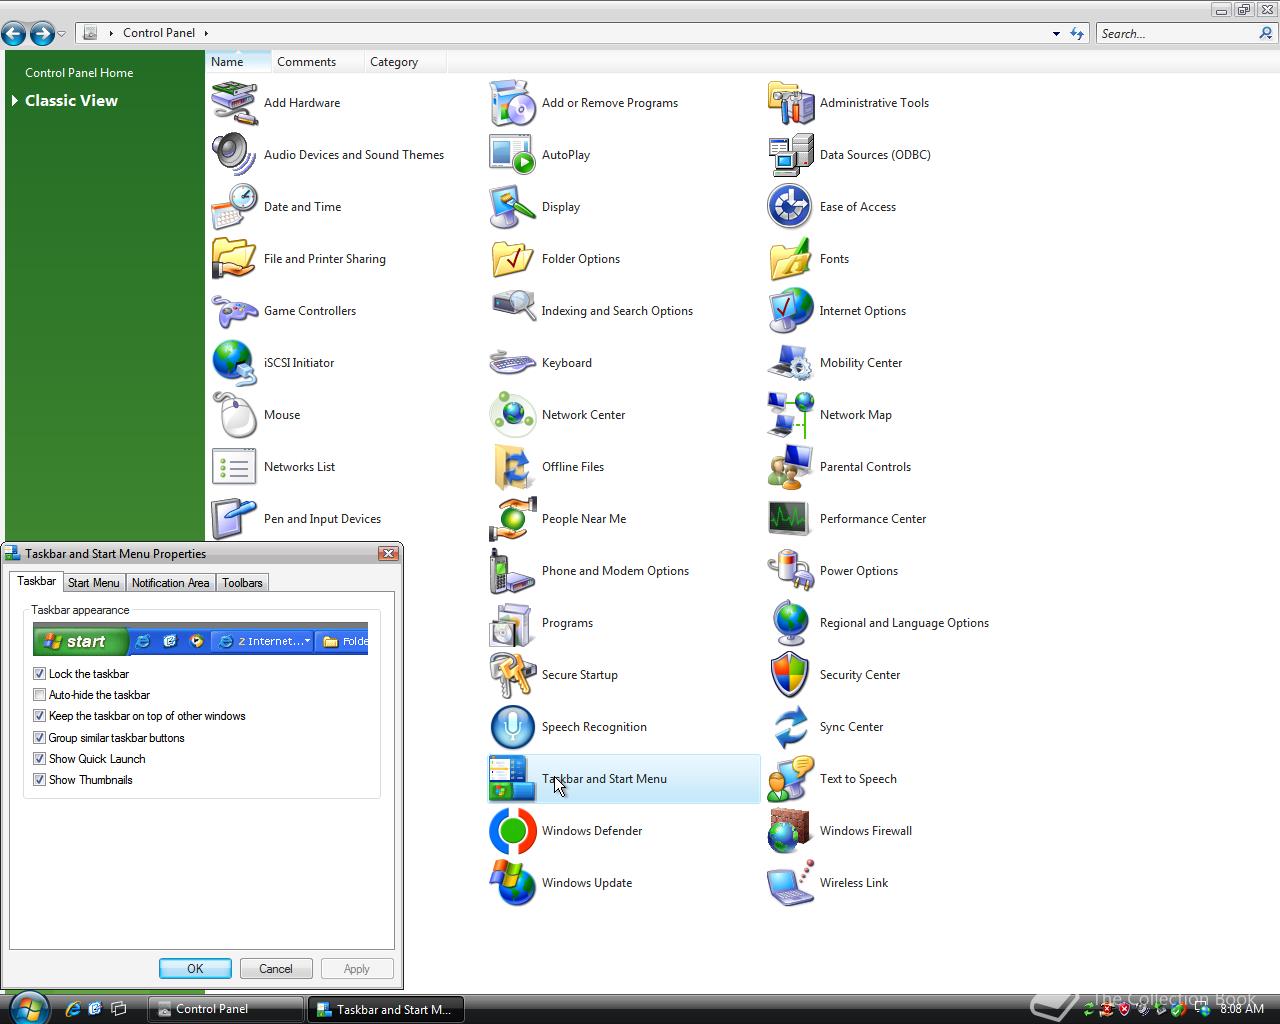Image resolution: width=1280 pixels, height=1024 pixels.
Task: Focus the Search input field
Action: (1177, 34)
